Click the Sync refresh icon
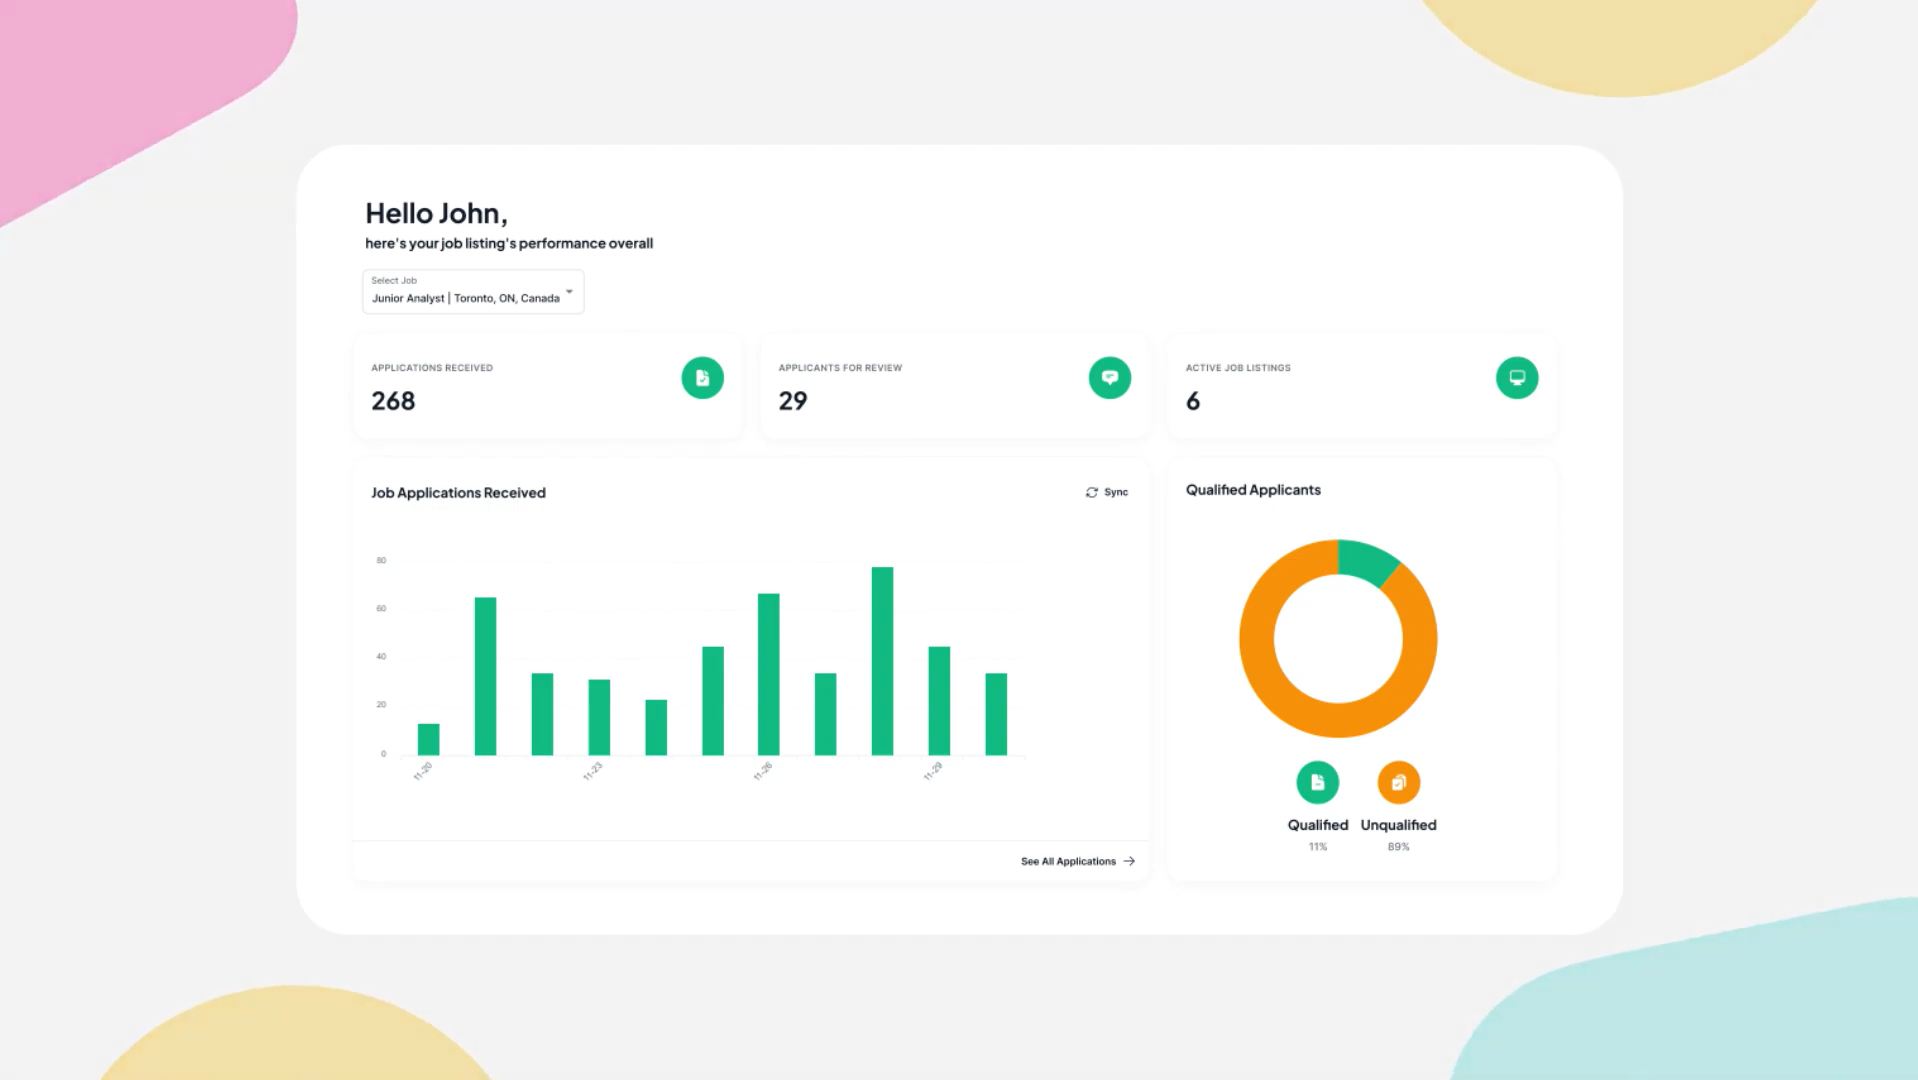The height and width of the screenshot is (1080, 1918). [1091, 492]
